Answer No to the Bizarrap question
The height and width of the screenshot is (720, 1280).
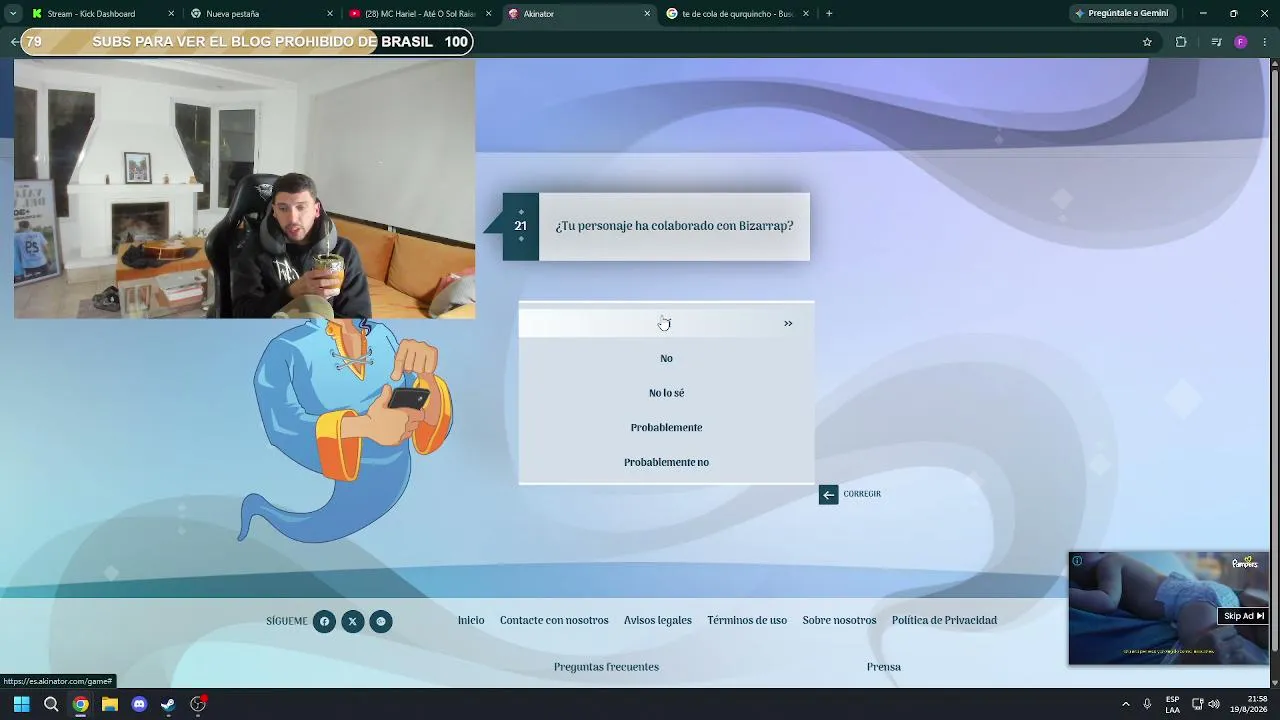[666, 358]
